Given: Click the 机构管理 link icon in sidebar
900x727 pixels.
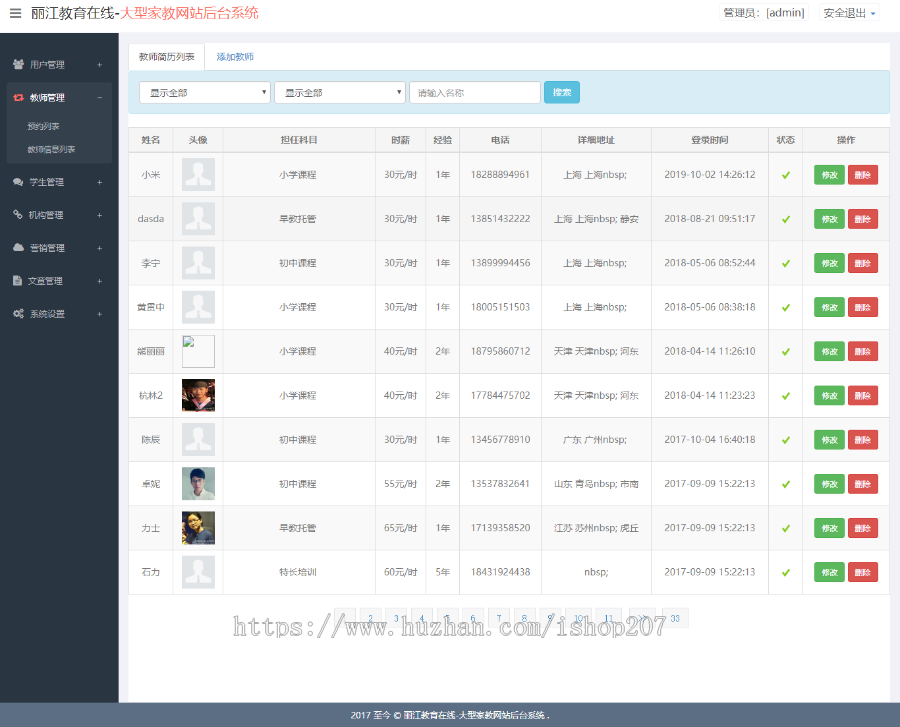Looking at the screenshot, I should click(18, 215).
